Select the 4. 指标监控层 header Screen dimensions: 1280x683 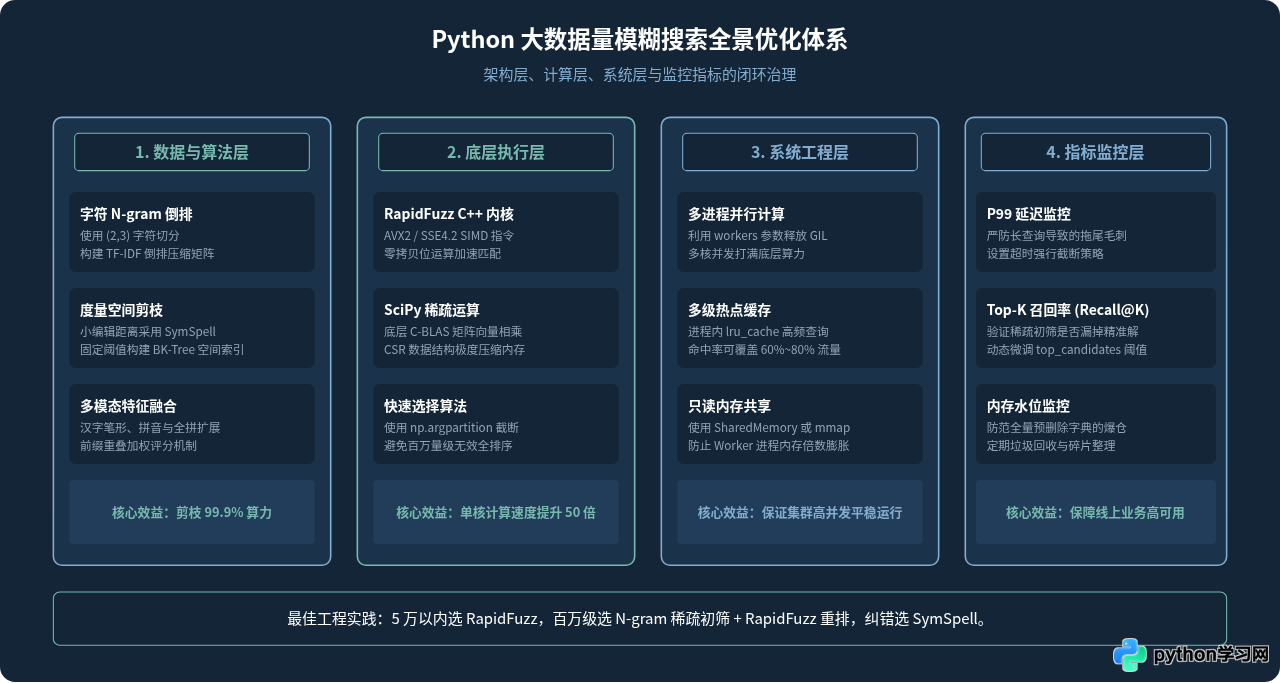pos(1095,152)
